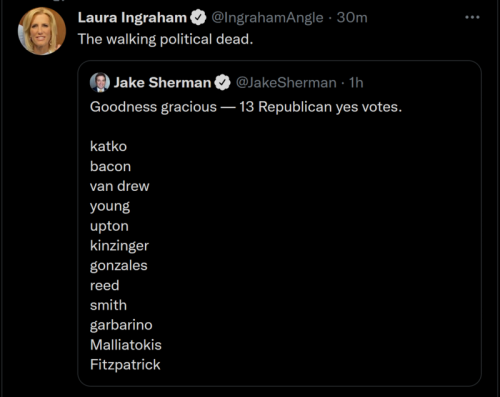500x397 pixels.
Task: Click the 30m tweet timestamp
Action: coord(352,18)
